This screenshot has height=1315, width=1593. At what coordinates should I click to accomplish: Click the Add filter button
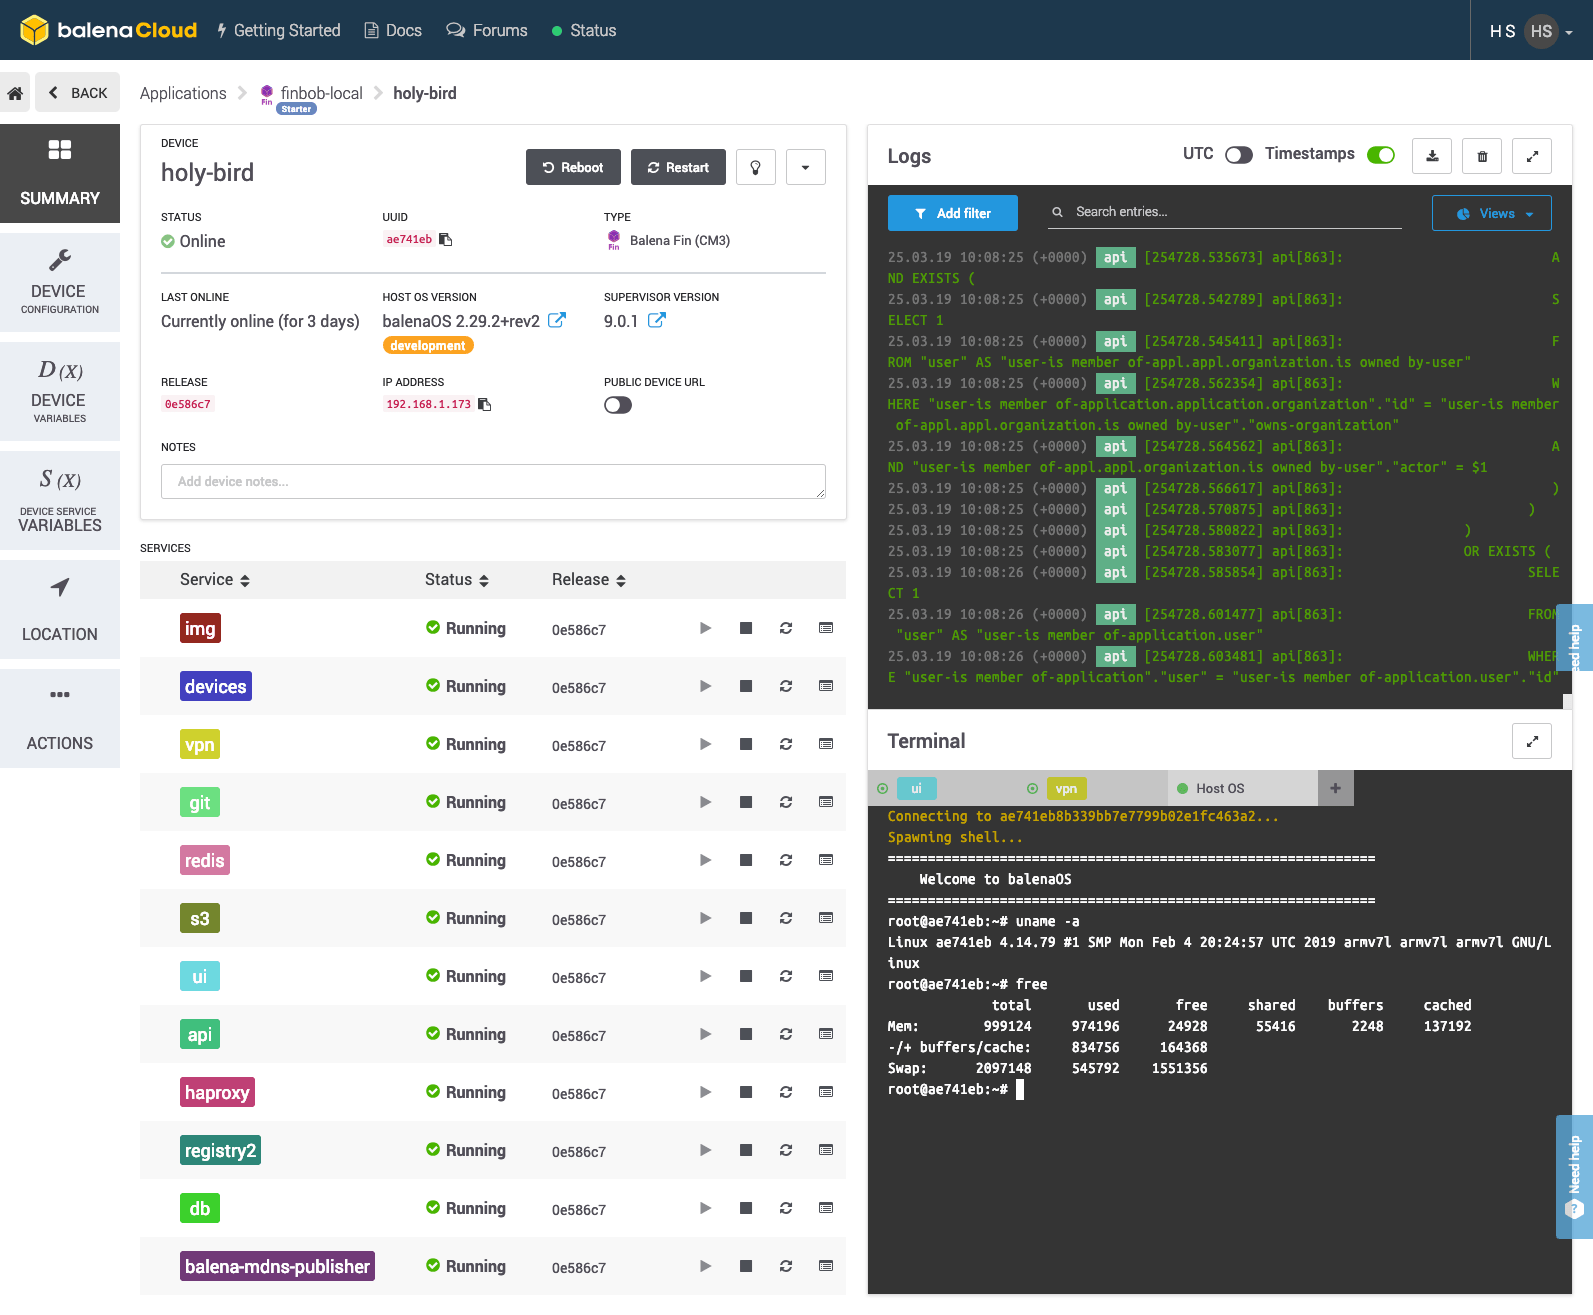pyautogui.click(x=952, y=213)
